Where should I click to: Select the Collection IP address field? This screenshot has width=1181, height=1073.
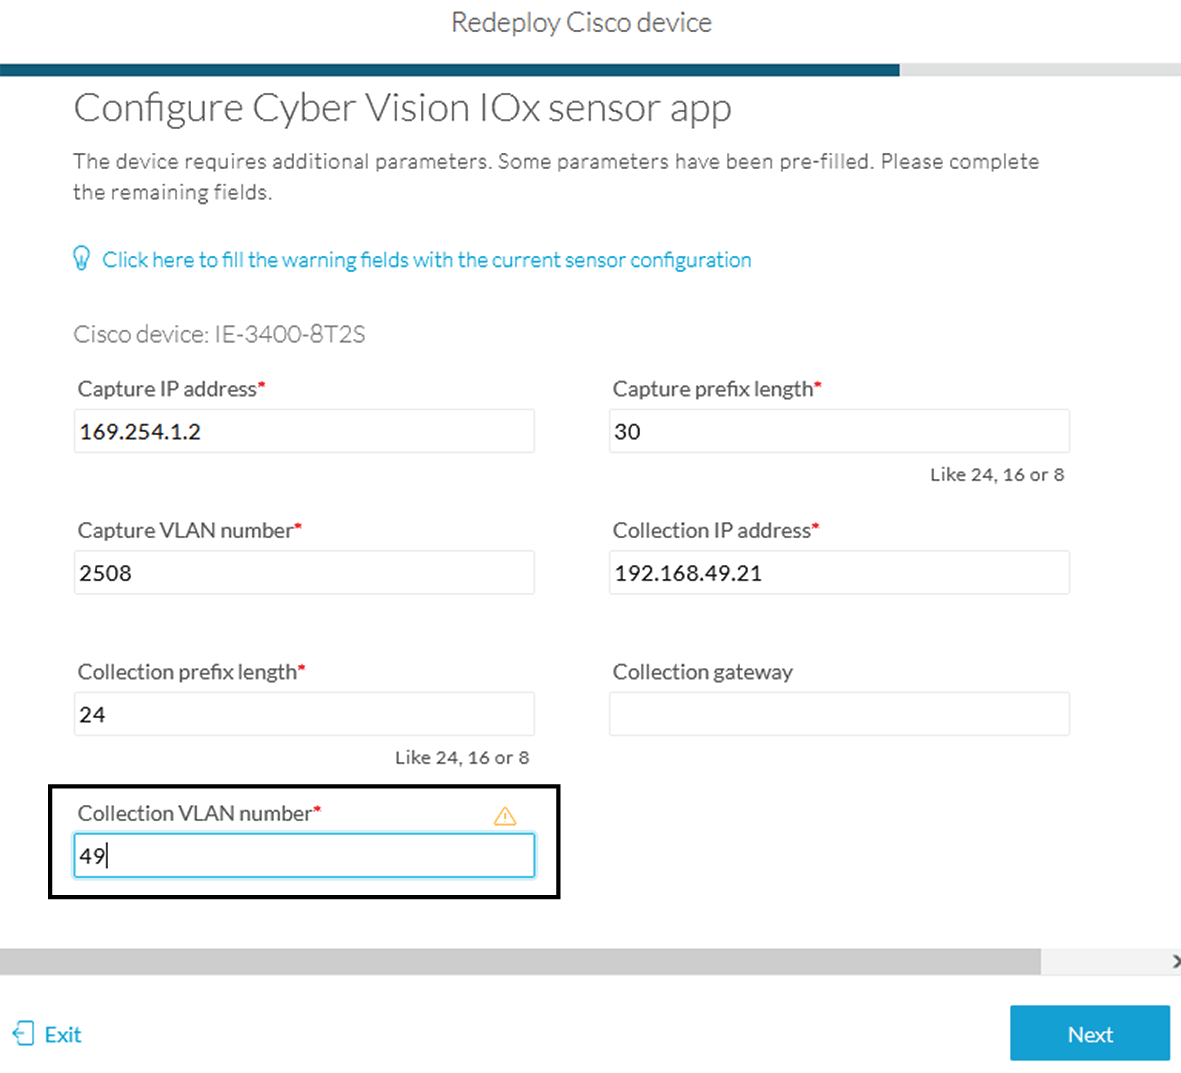[x=838, y=572]
